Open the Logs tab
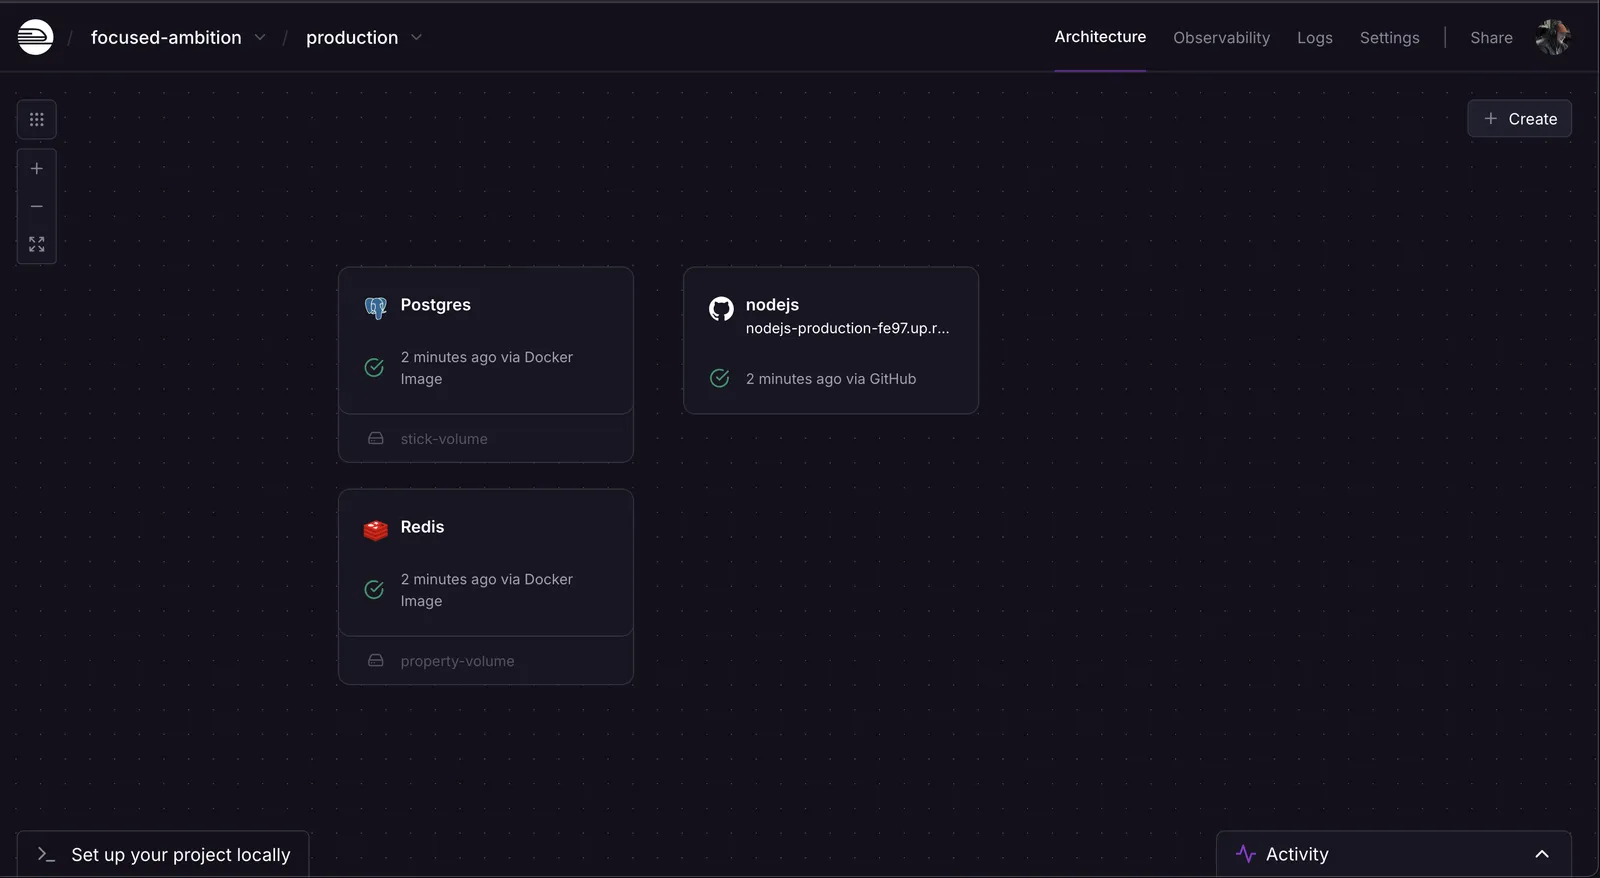Screen dimensions: 1600x878 coord(1314,38)
